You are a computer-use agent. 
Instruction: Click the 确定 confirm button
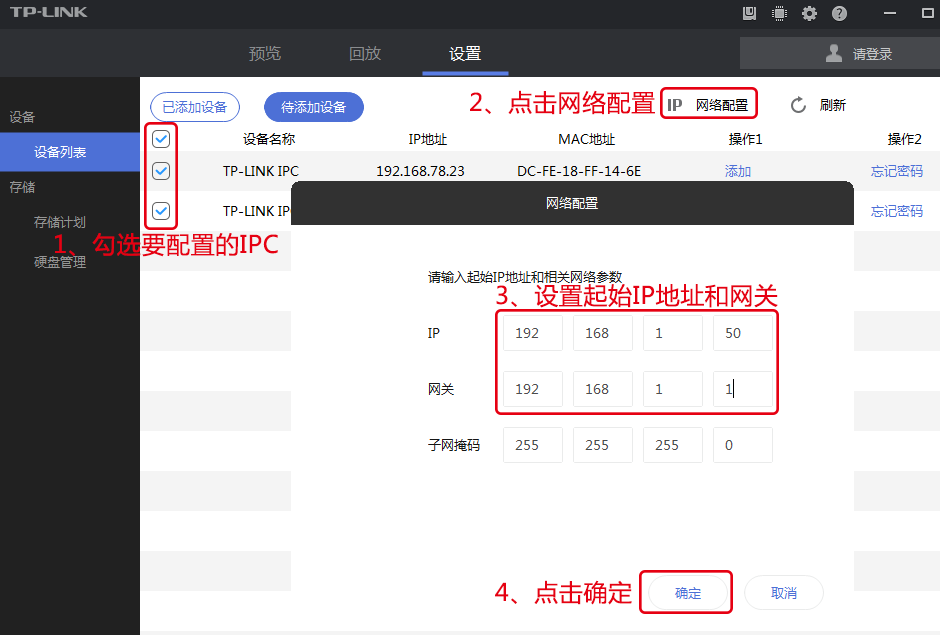[686, 592]
